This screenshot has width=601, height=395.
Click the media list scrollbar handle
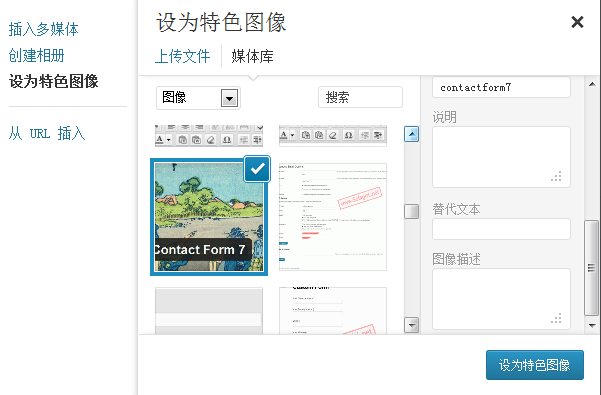(x=411, y=211)
